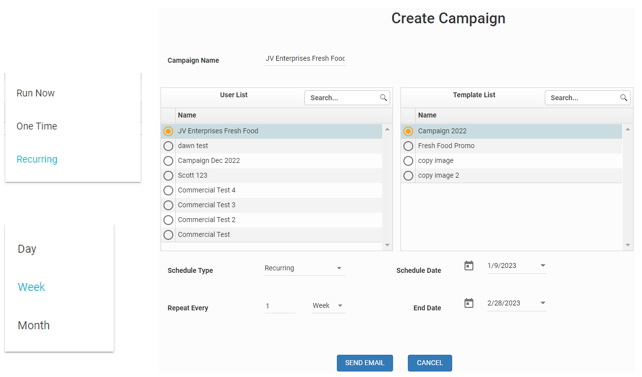Choose Recurring from schedule type options

[37, 159]
